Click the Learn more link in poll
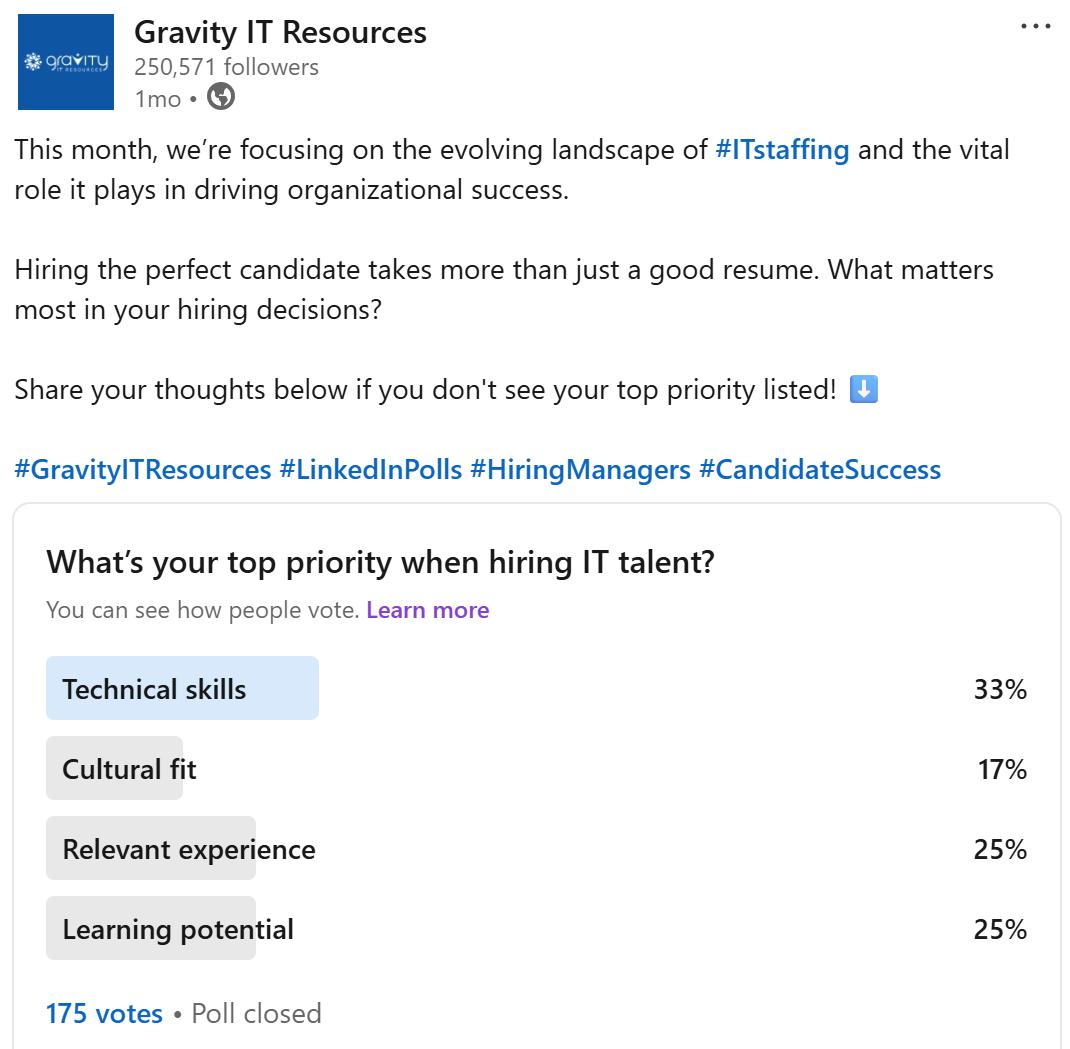 point(428,609)
